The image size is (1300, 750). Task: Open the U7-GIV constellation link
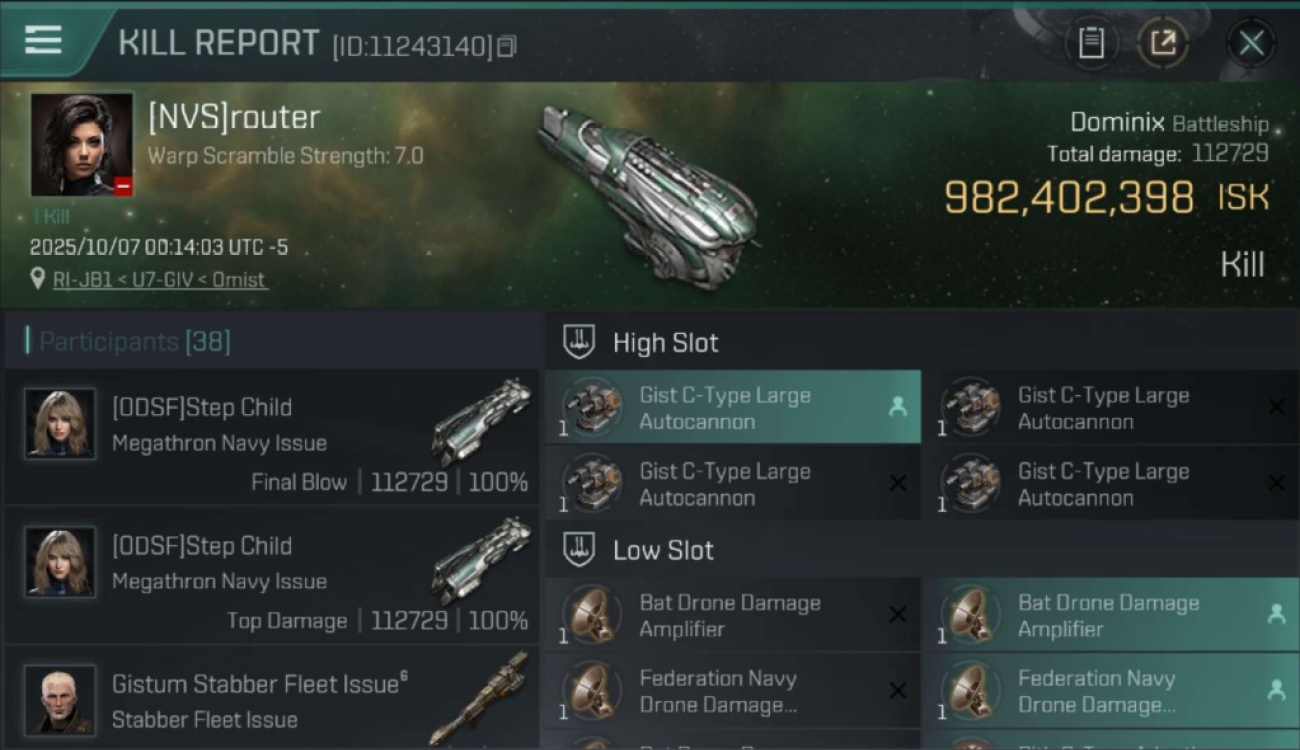click(161, 280)
